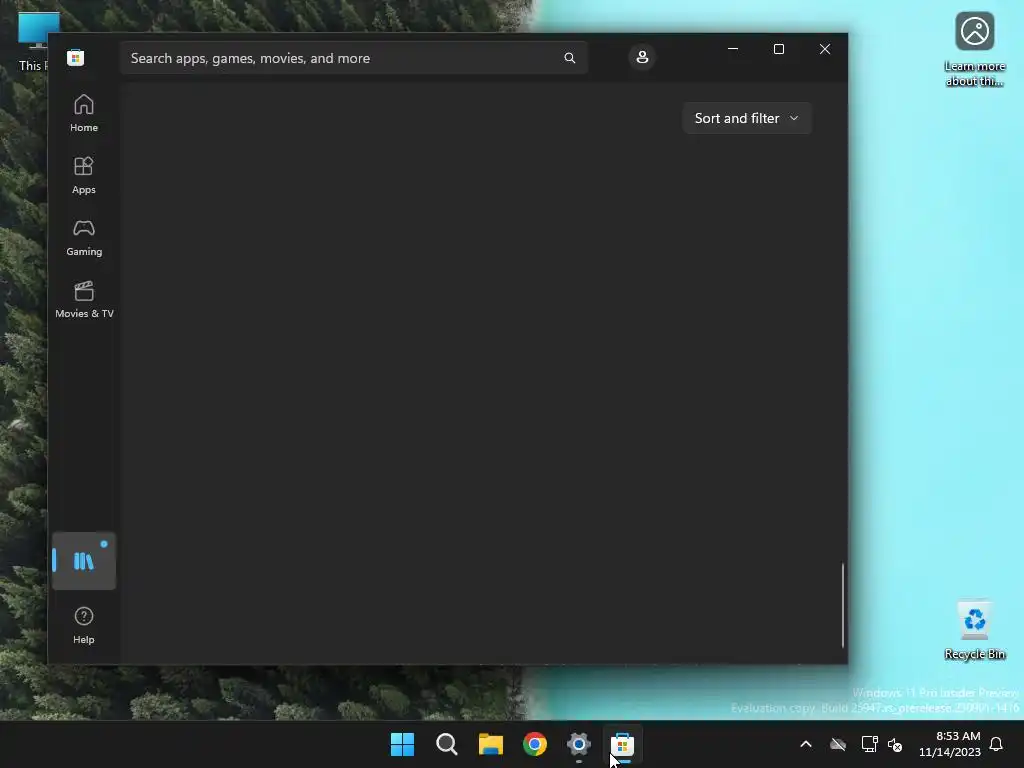
Task: Focus the Search apps, games, movies field
Action: 353,58
